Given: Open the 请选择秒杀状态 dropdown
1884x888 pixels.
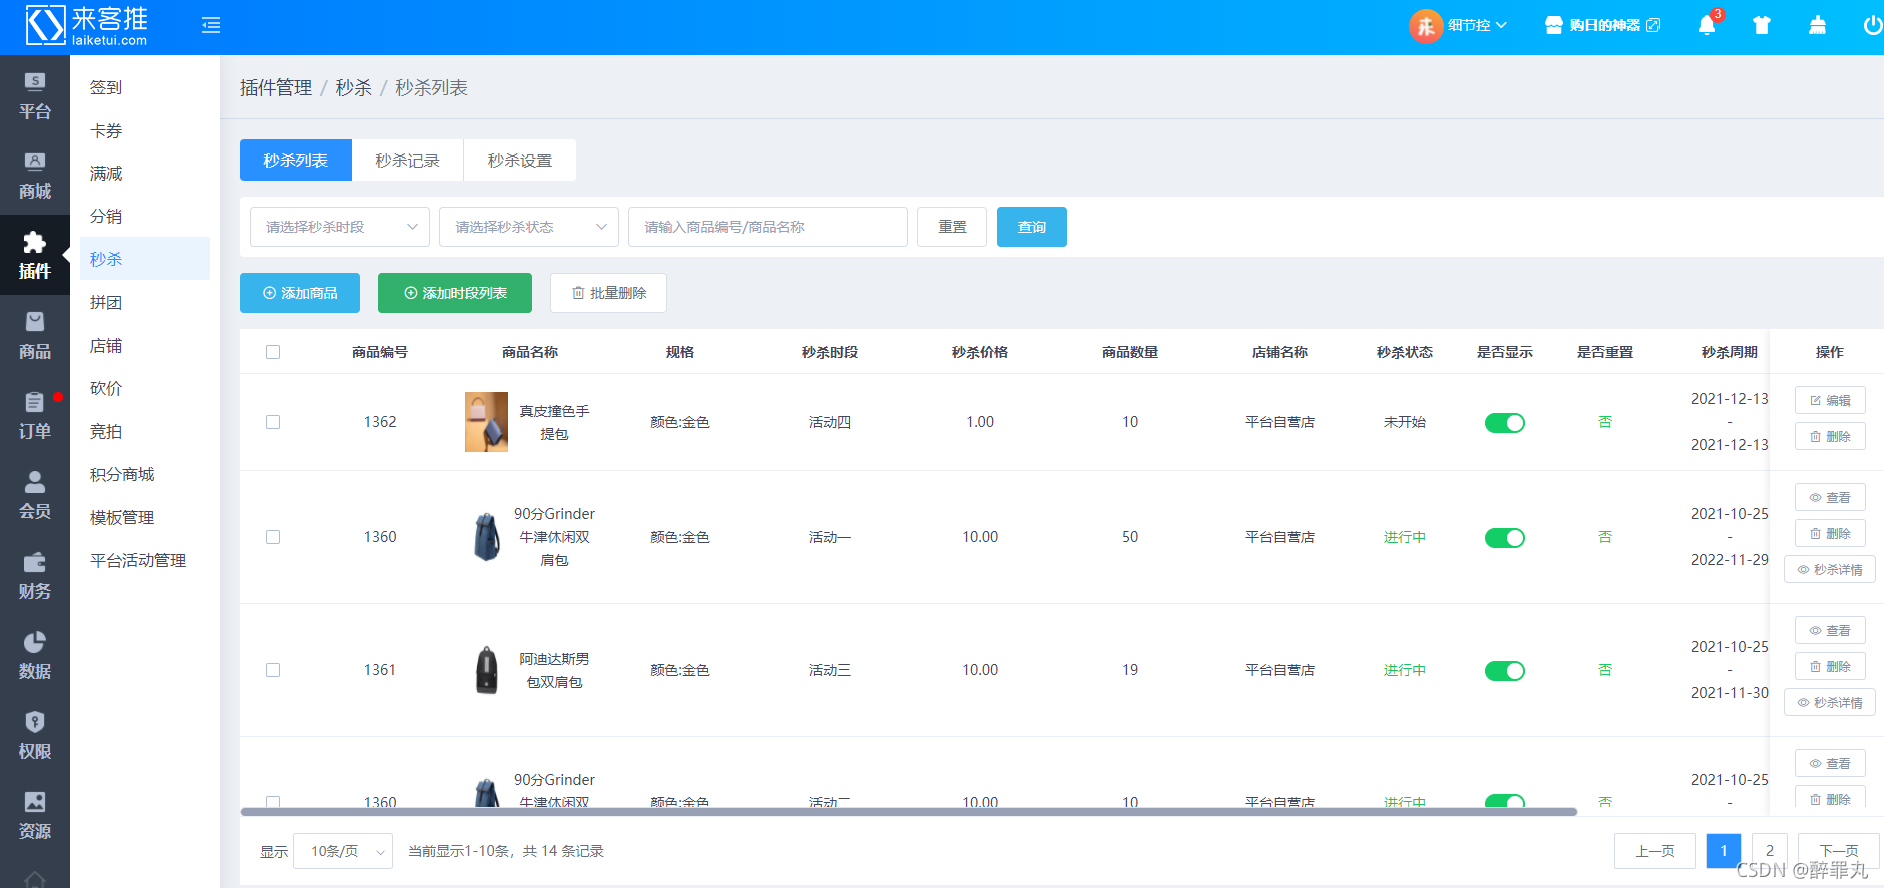Looking at the screenshot, I should [x=529, y=227].
